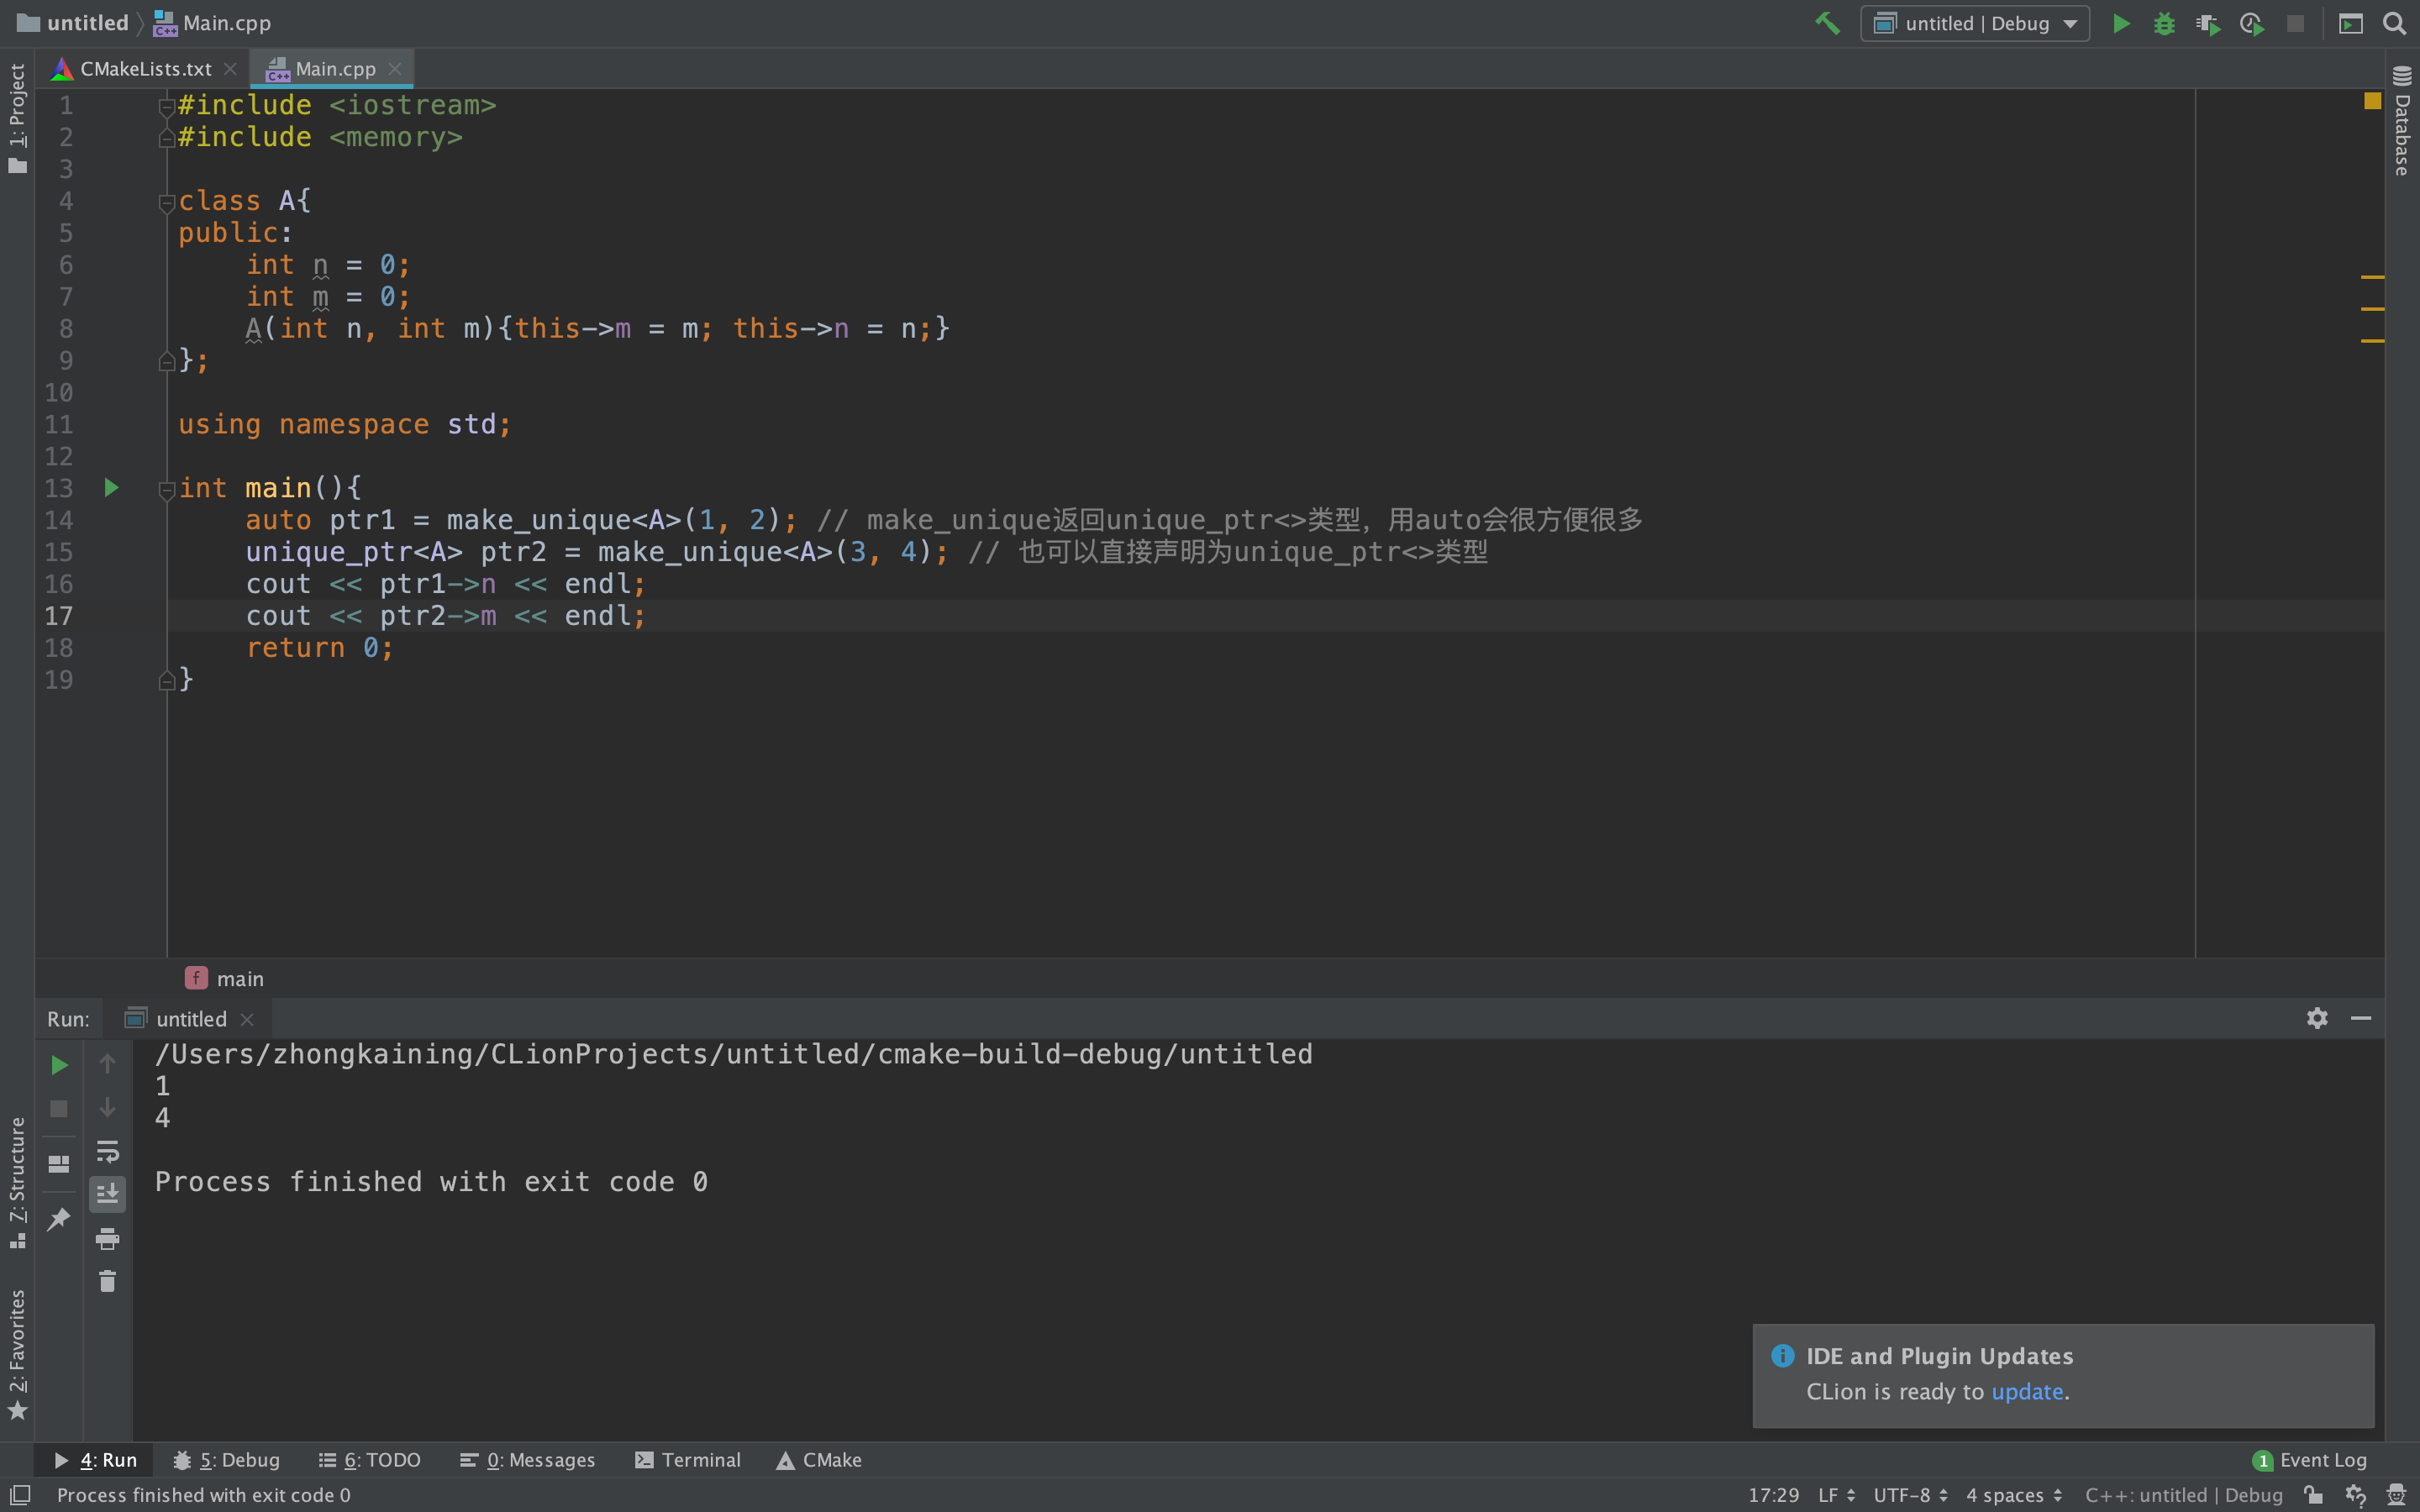Open the untitled | Debug configuration dropdown
2420x1512 pixels.
click(x=1975, y=23)
